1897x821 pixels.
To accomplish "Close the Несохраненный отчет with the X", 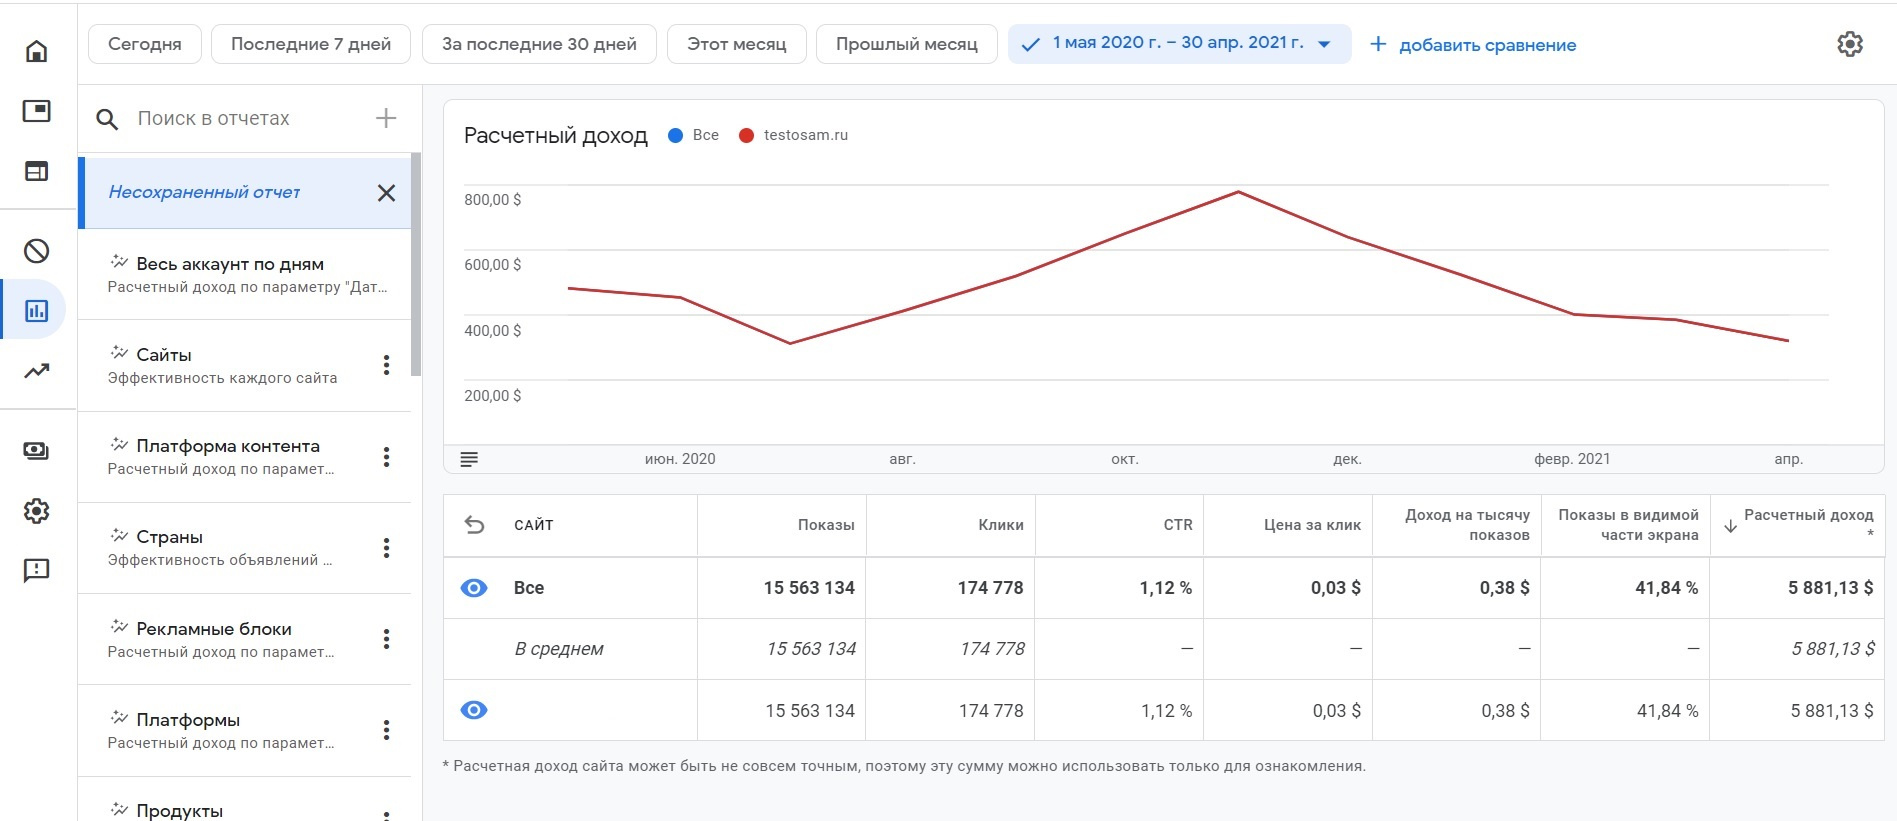I will point(386,193).
